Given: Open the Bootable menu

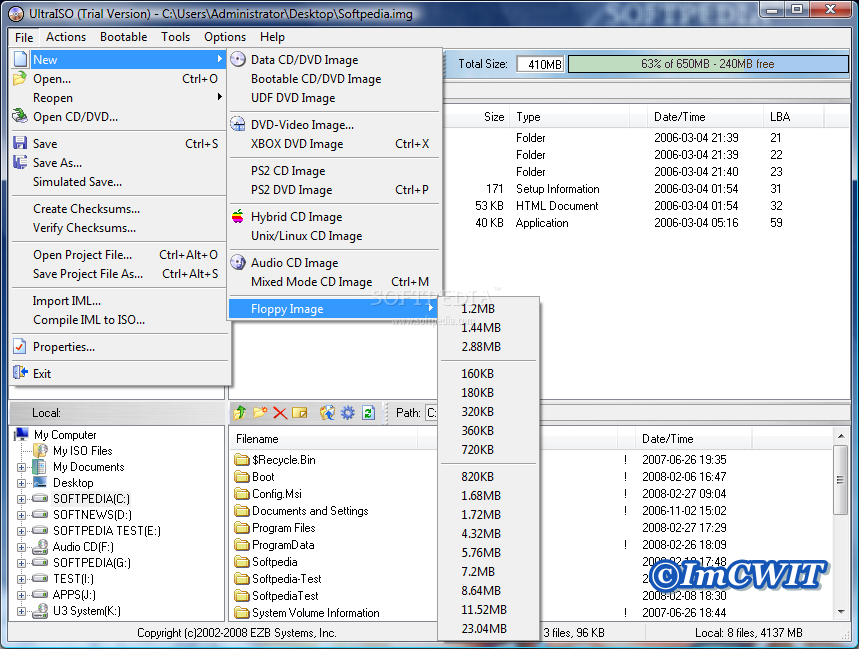Looking at the screenshot, I should click(x=123, y=37).
